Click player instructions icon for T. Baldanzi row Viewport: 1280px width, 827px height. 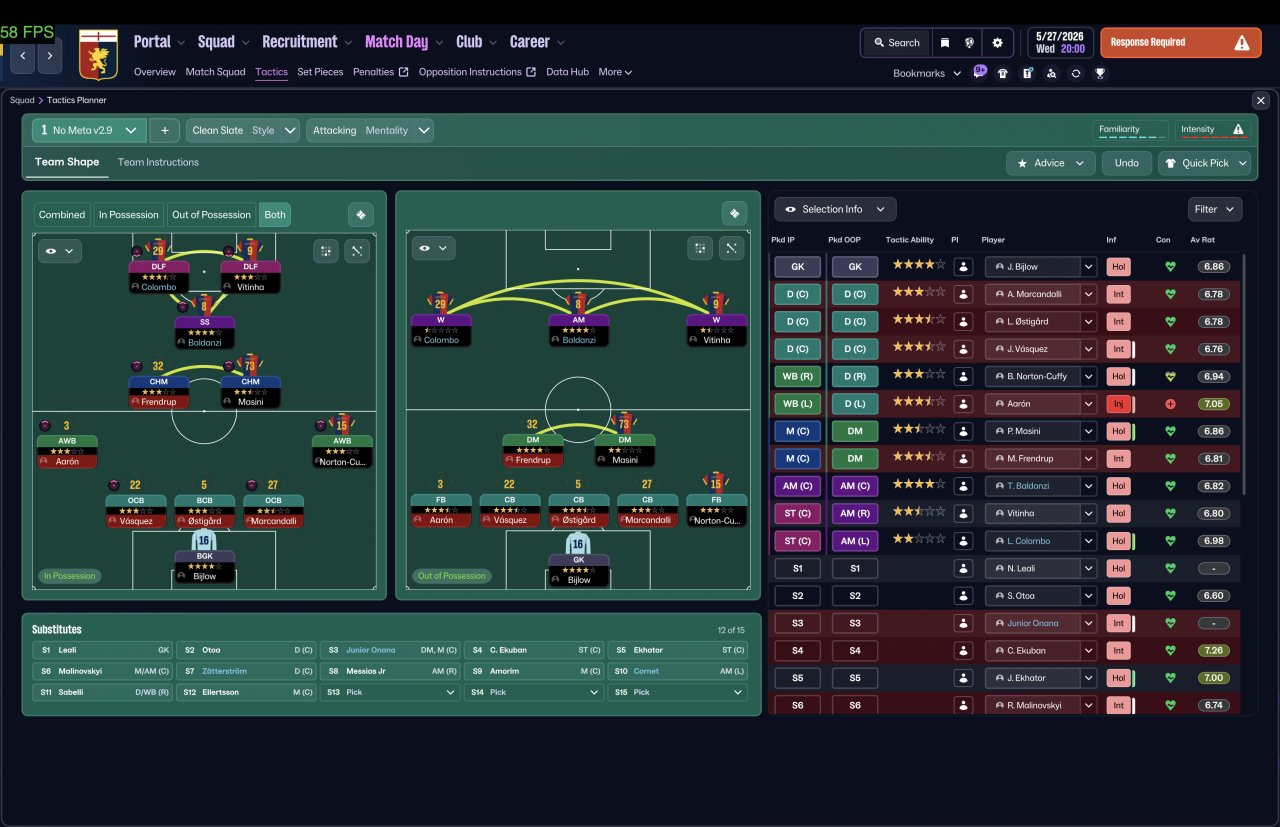point(963,486)
